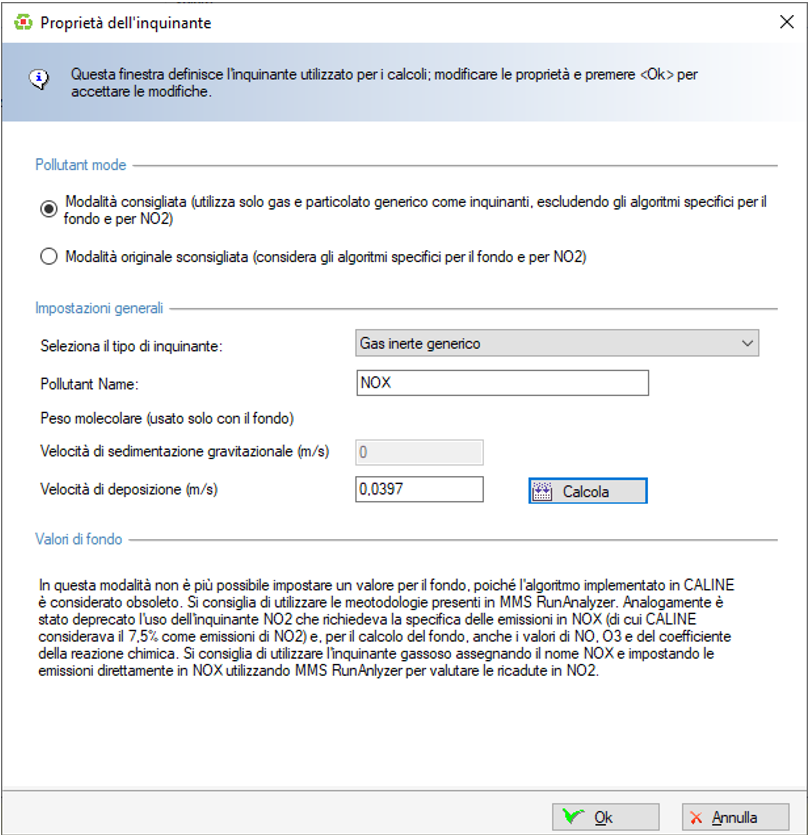The height and width of the screenshot is (838, 809).
Task: Click the greyed-out sedimentazione gravitazionale field
Action: pyautogui.click(x=419, y=452)
